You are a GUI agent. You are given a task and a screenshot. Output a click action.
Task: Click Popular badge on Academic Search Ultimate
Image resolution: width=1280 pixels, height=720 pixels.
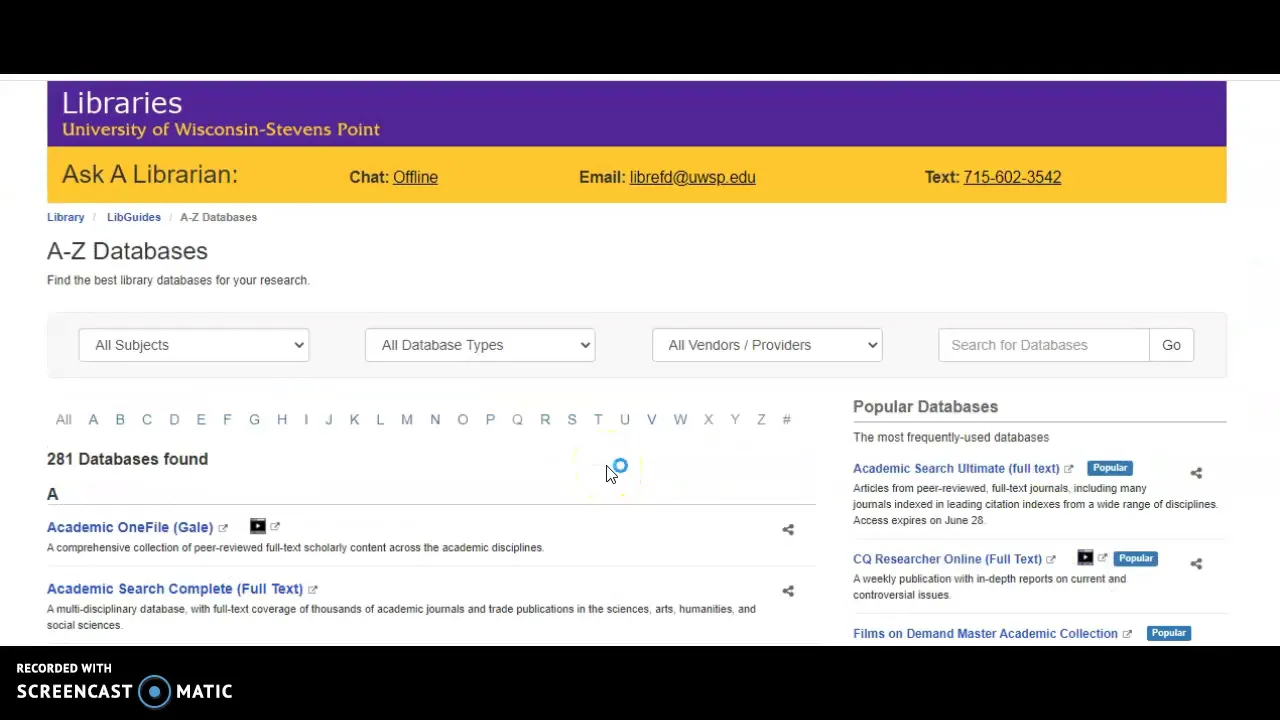1110,468
